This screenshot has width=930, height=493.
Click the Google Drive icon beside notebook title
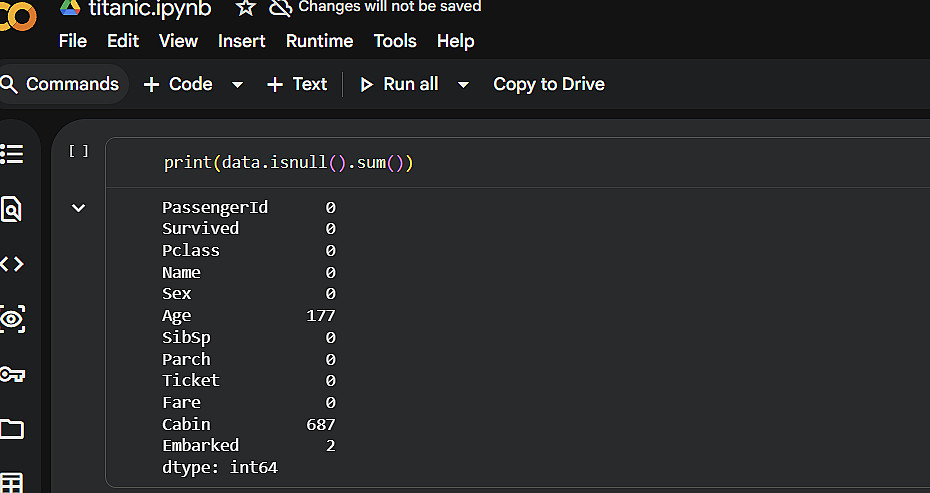coord(69,7)
